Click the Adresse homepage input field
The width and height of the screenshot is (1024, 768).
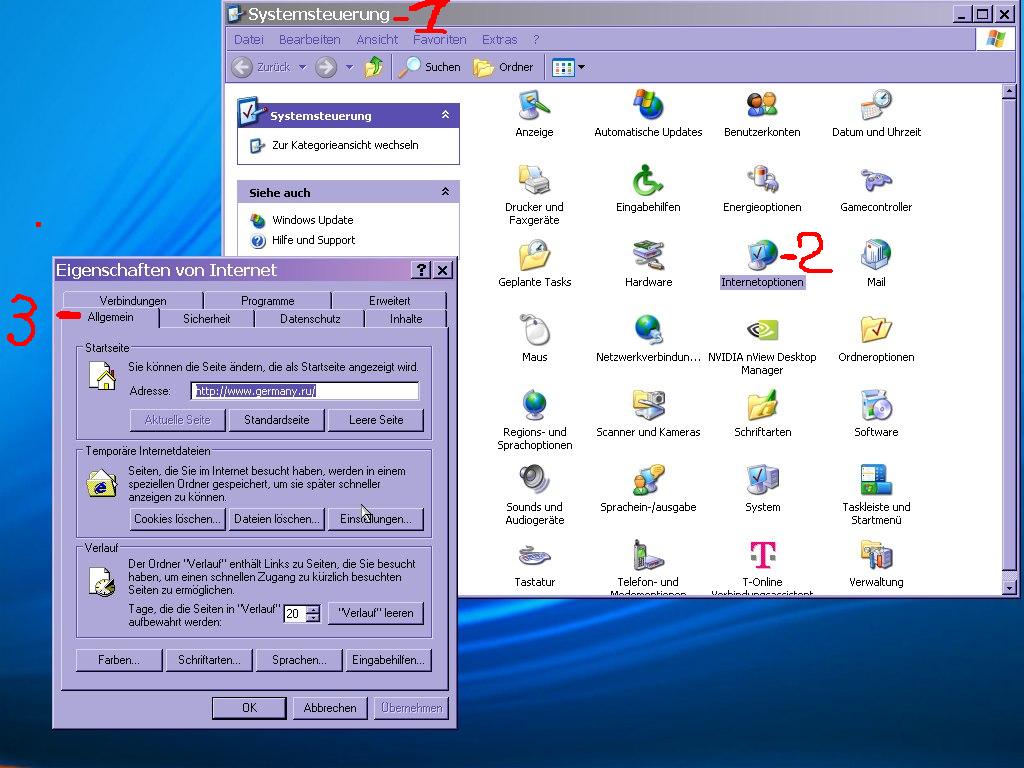click(305, 391)
